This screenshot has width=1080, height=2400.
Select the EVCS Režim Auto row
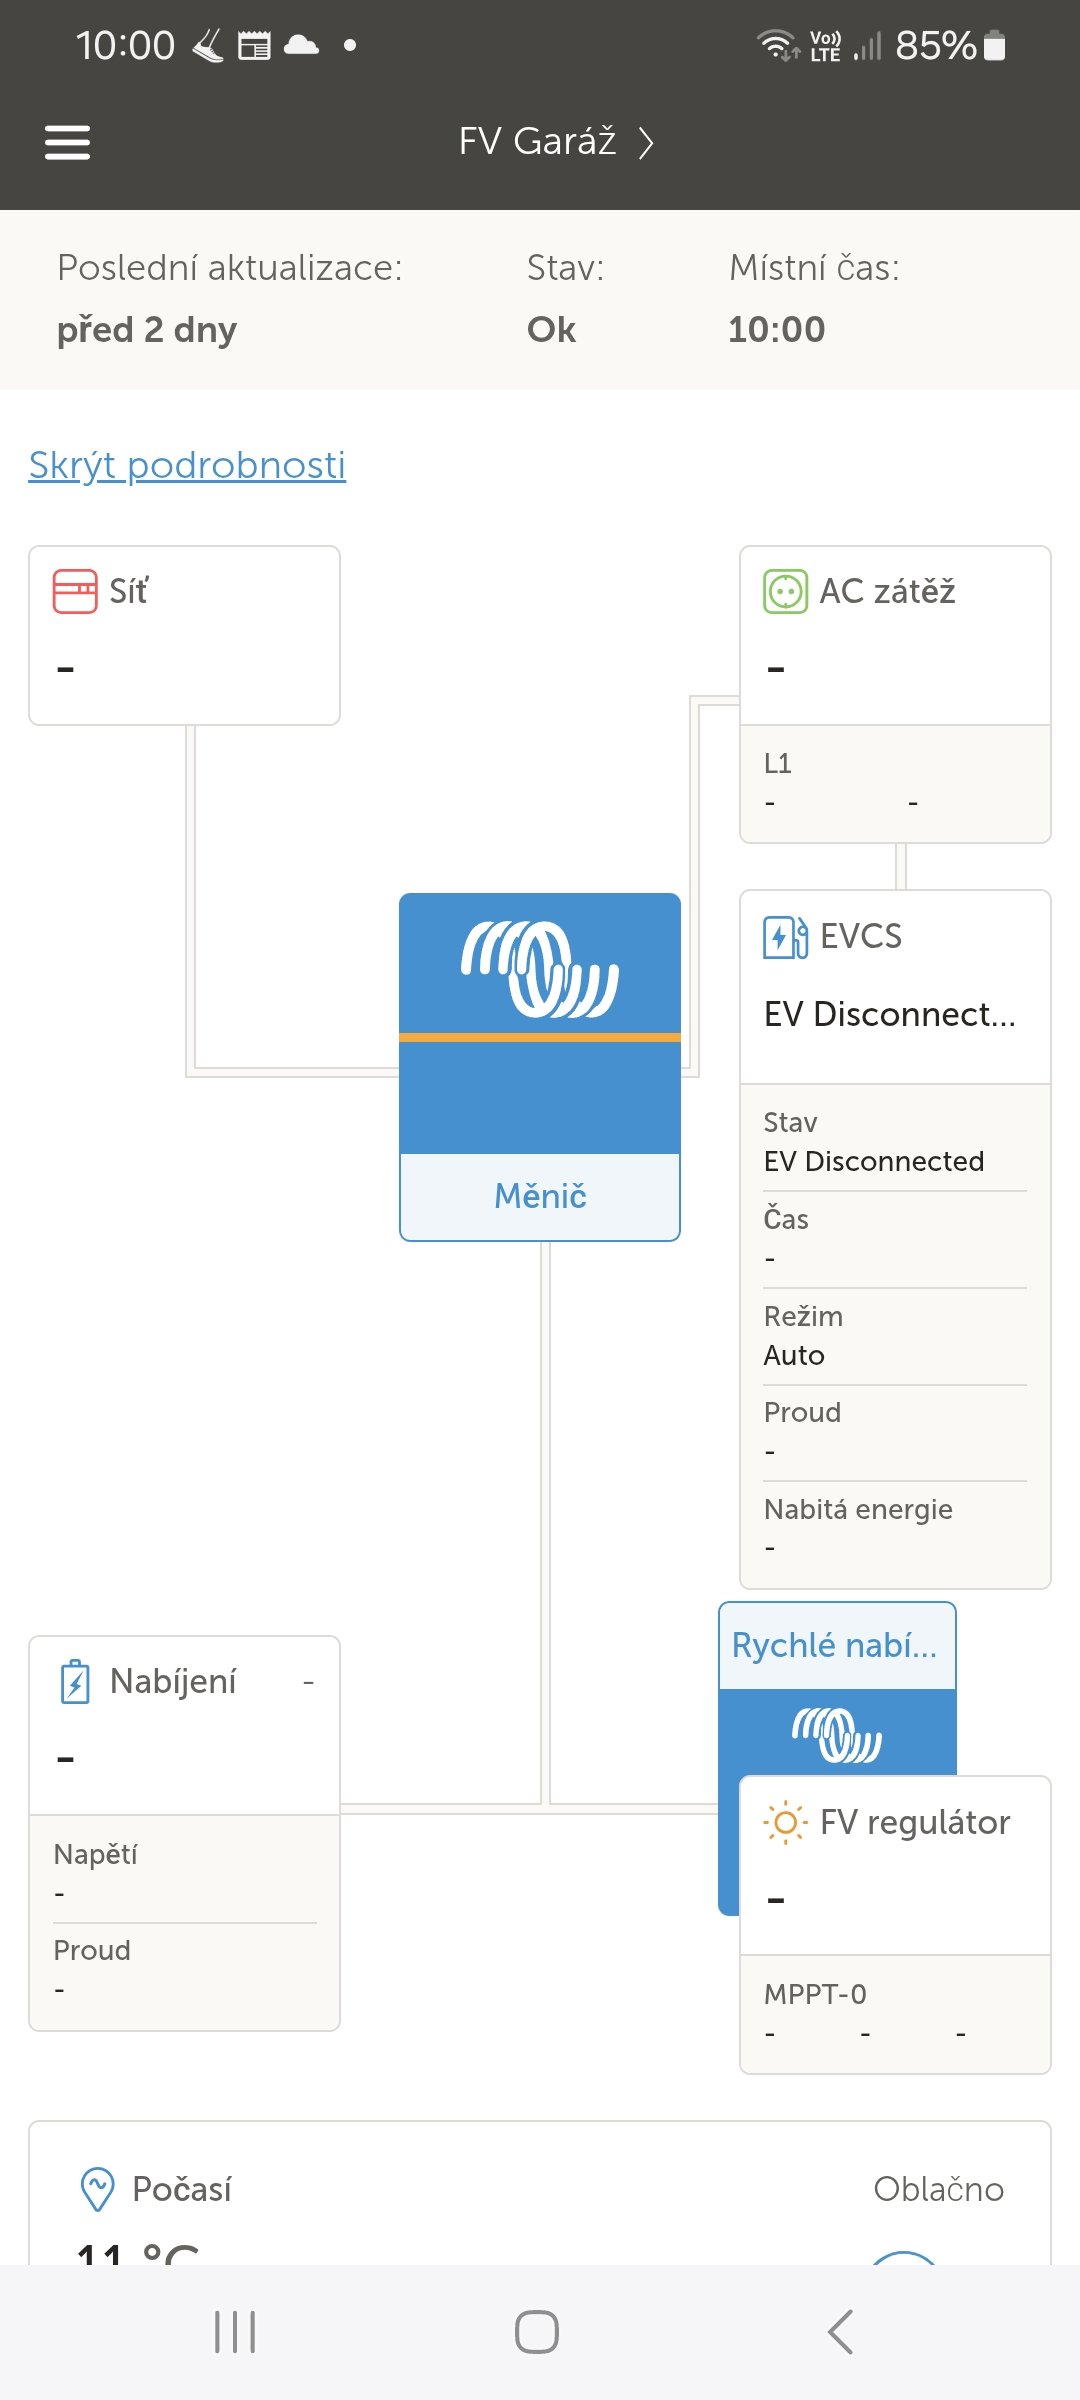tap(895, 1336)
